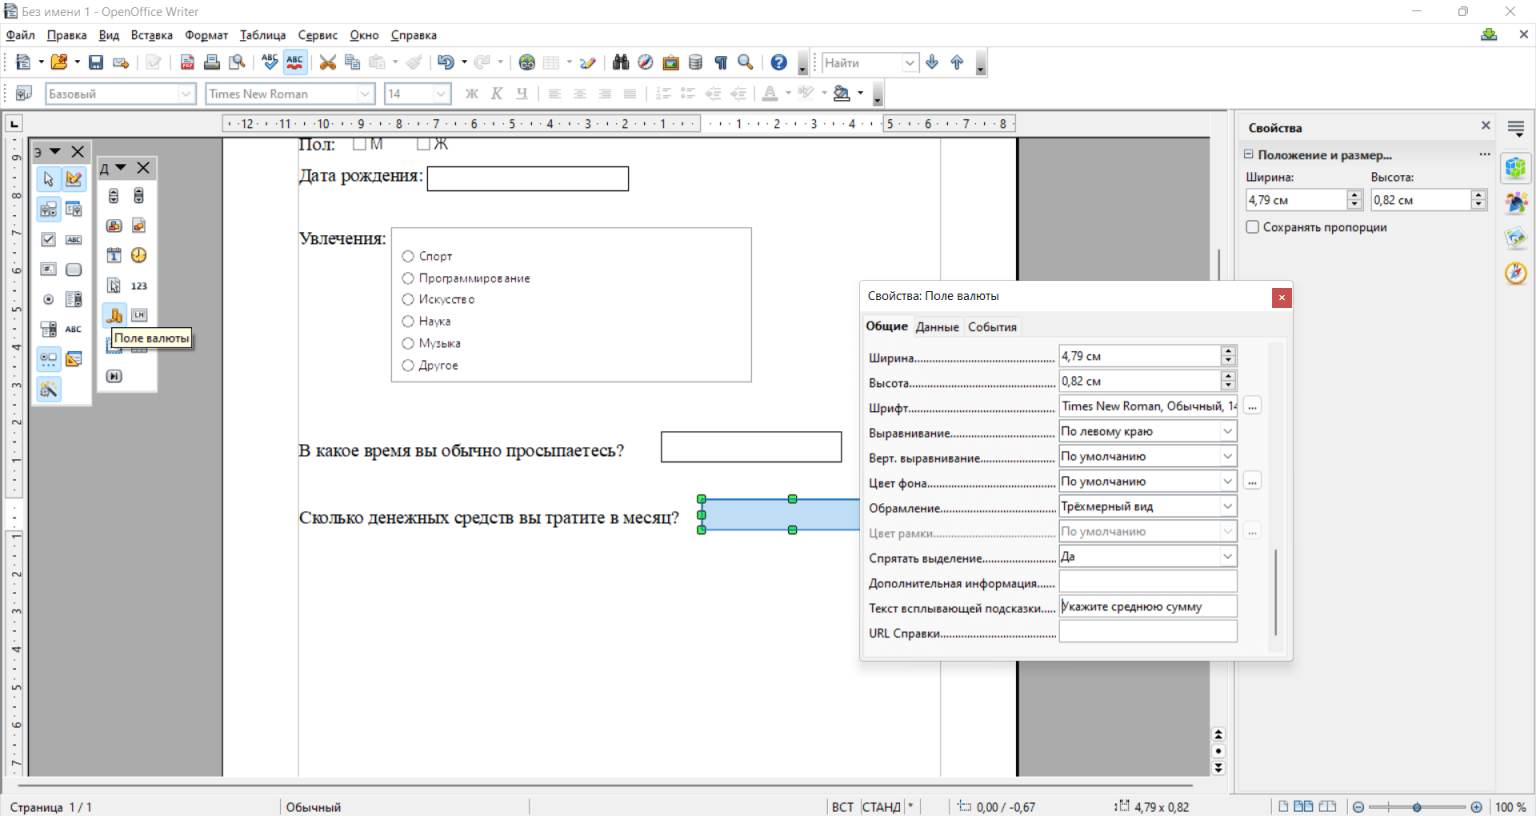Insert a numeric field control
This screenshot has width=1536, height=816.
(139, 286)
